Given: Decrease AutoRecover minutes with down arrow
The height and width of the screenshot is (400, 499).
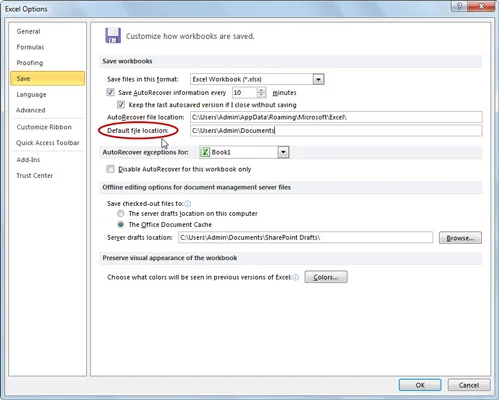Looking at the screenshot, I should [262, 95].
